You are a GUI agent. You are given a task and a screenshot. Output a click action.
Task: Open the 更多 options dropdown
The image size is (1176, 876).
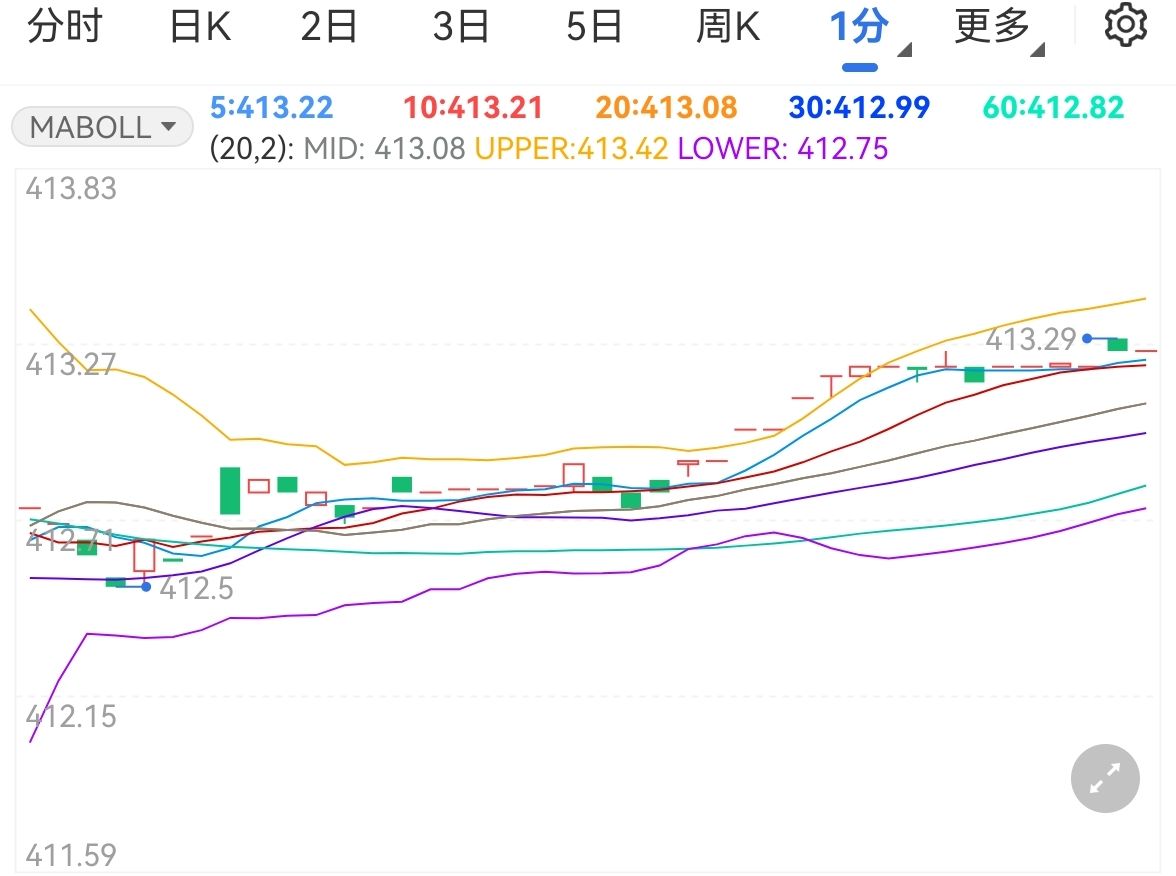pos(998,30)
